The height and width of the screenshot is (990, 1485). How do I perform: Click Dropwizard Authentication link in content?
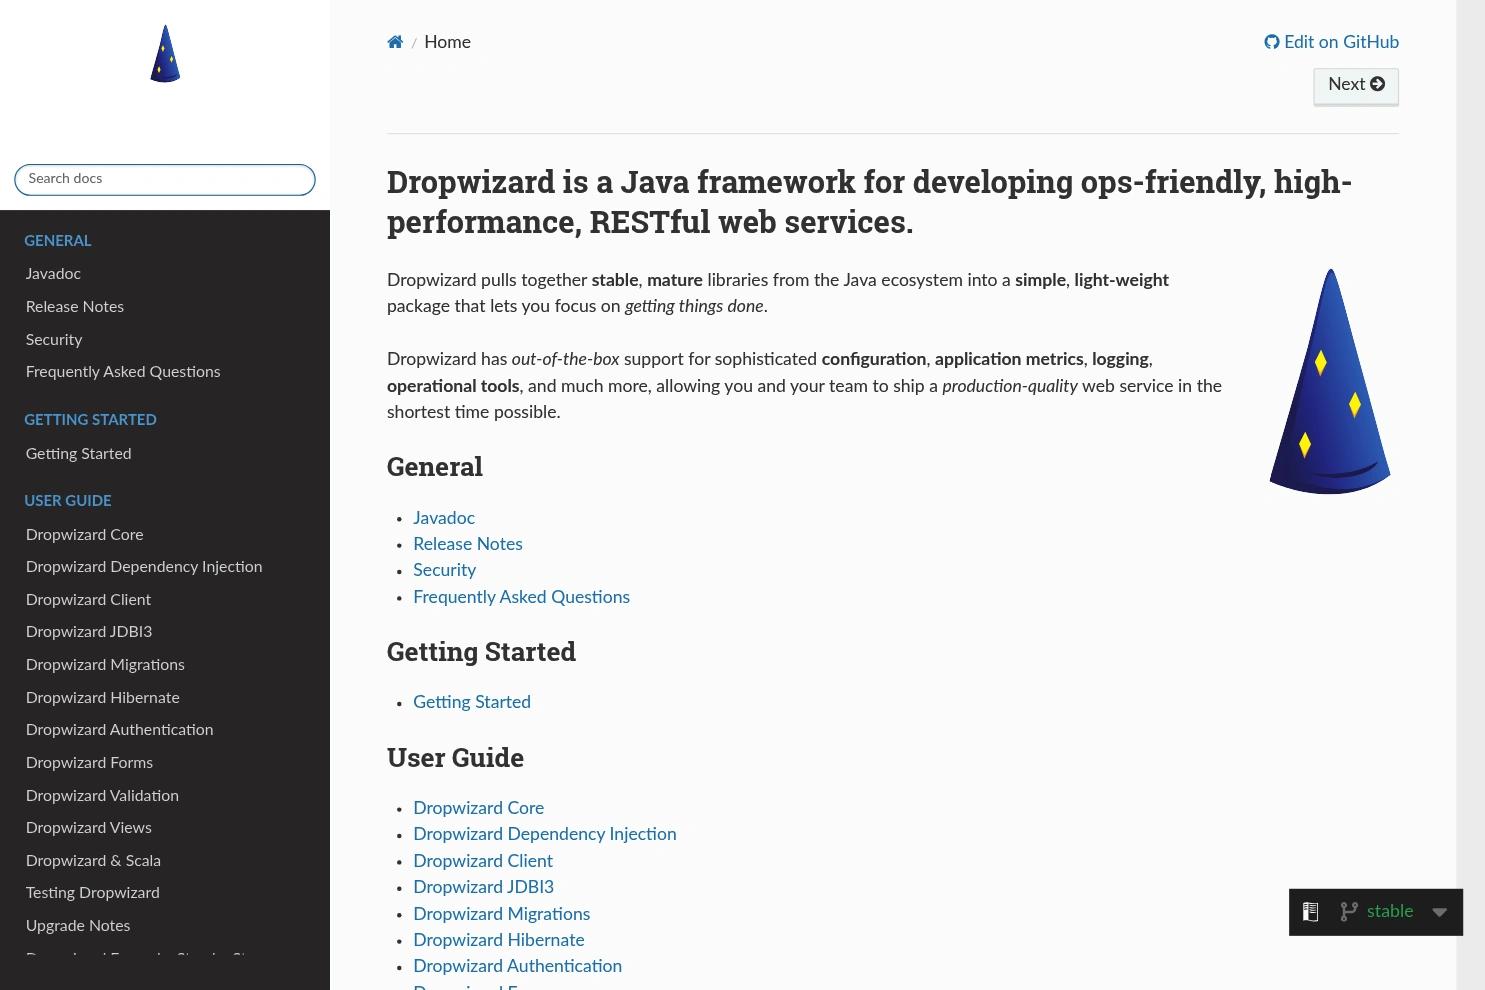pos(517,966)
